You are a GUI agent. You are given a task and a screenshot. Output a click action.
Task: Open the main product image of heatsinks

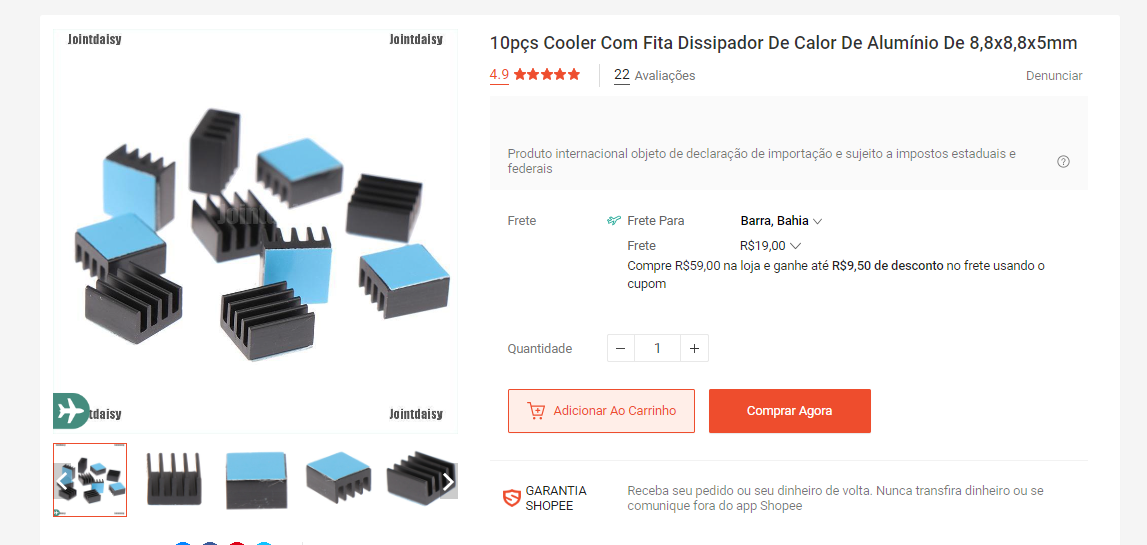[x=255, y=231]
